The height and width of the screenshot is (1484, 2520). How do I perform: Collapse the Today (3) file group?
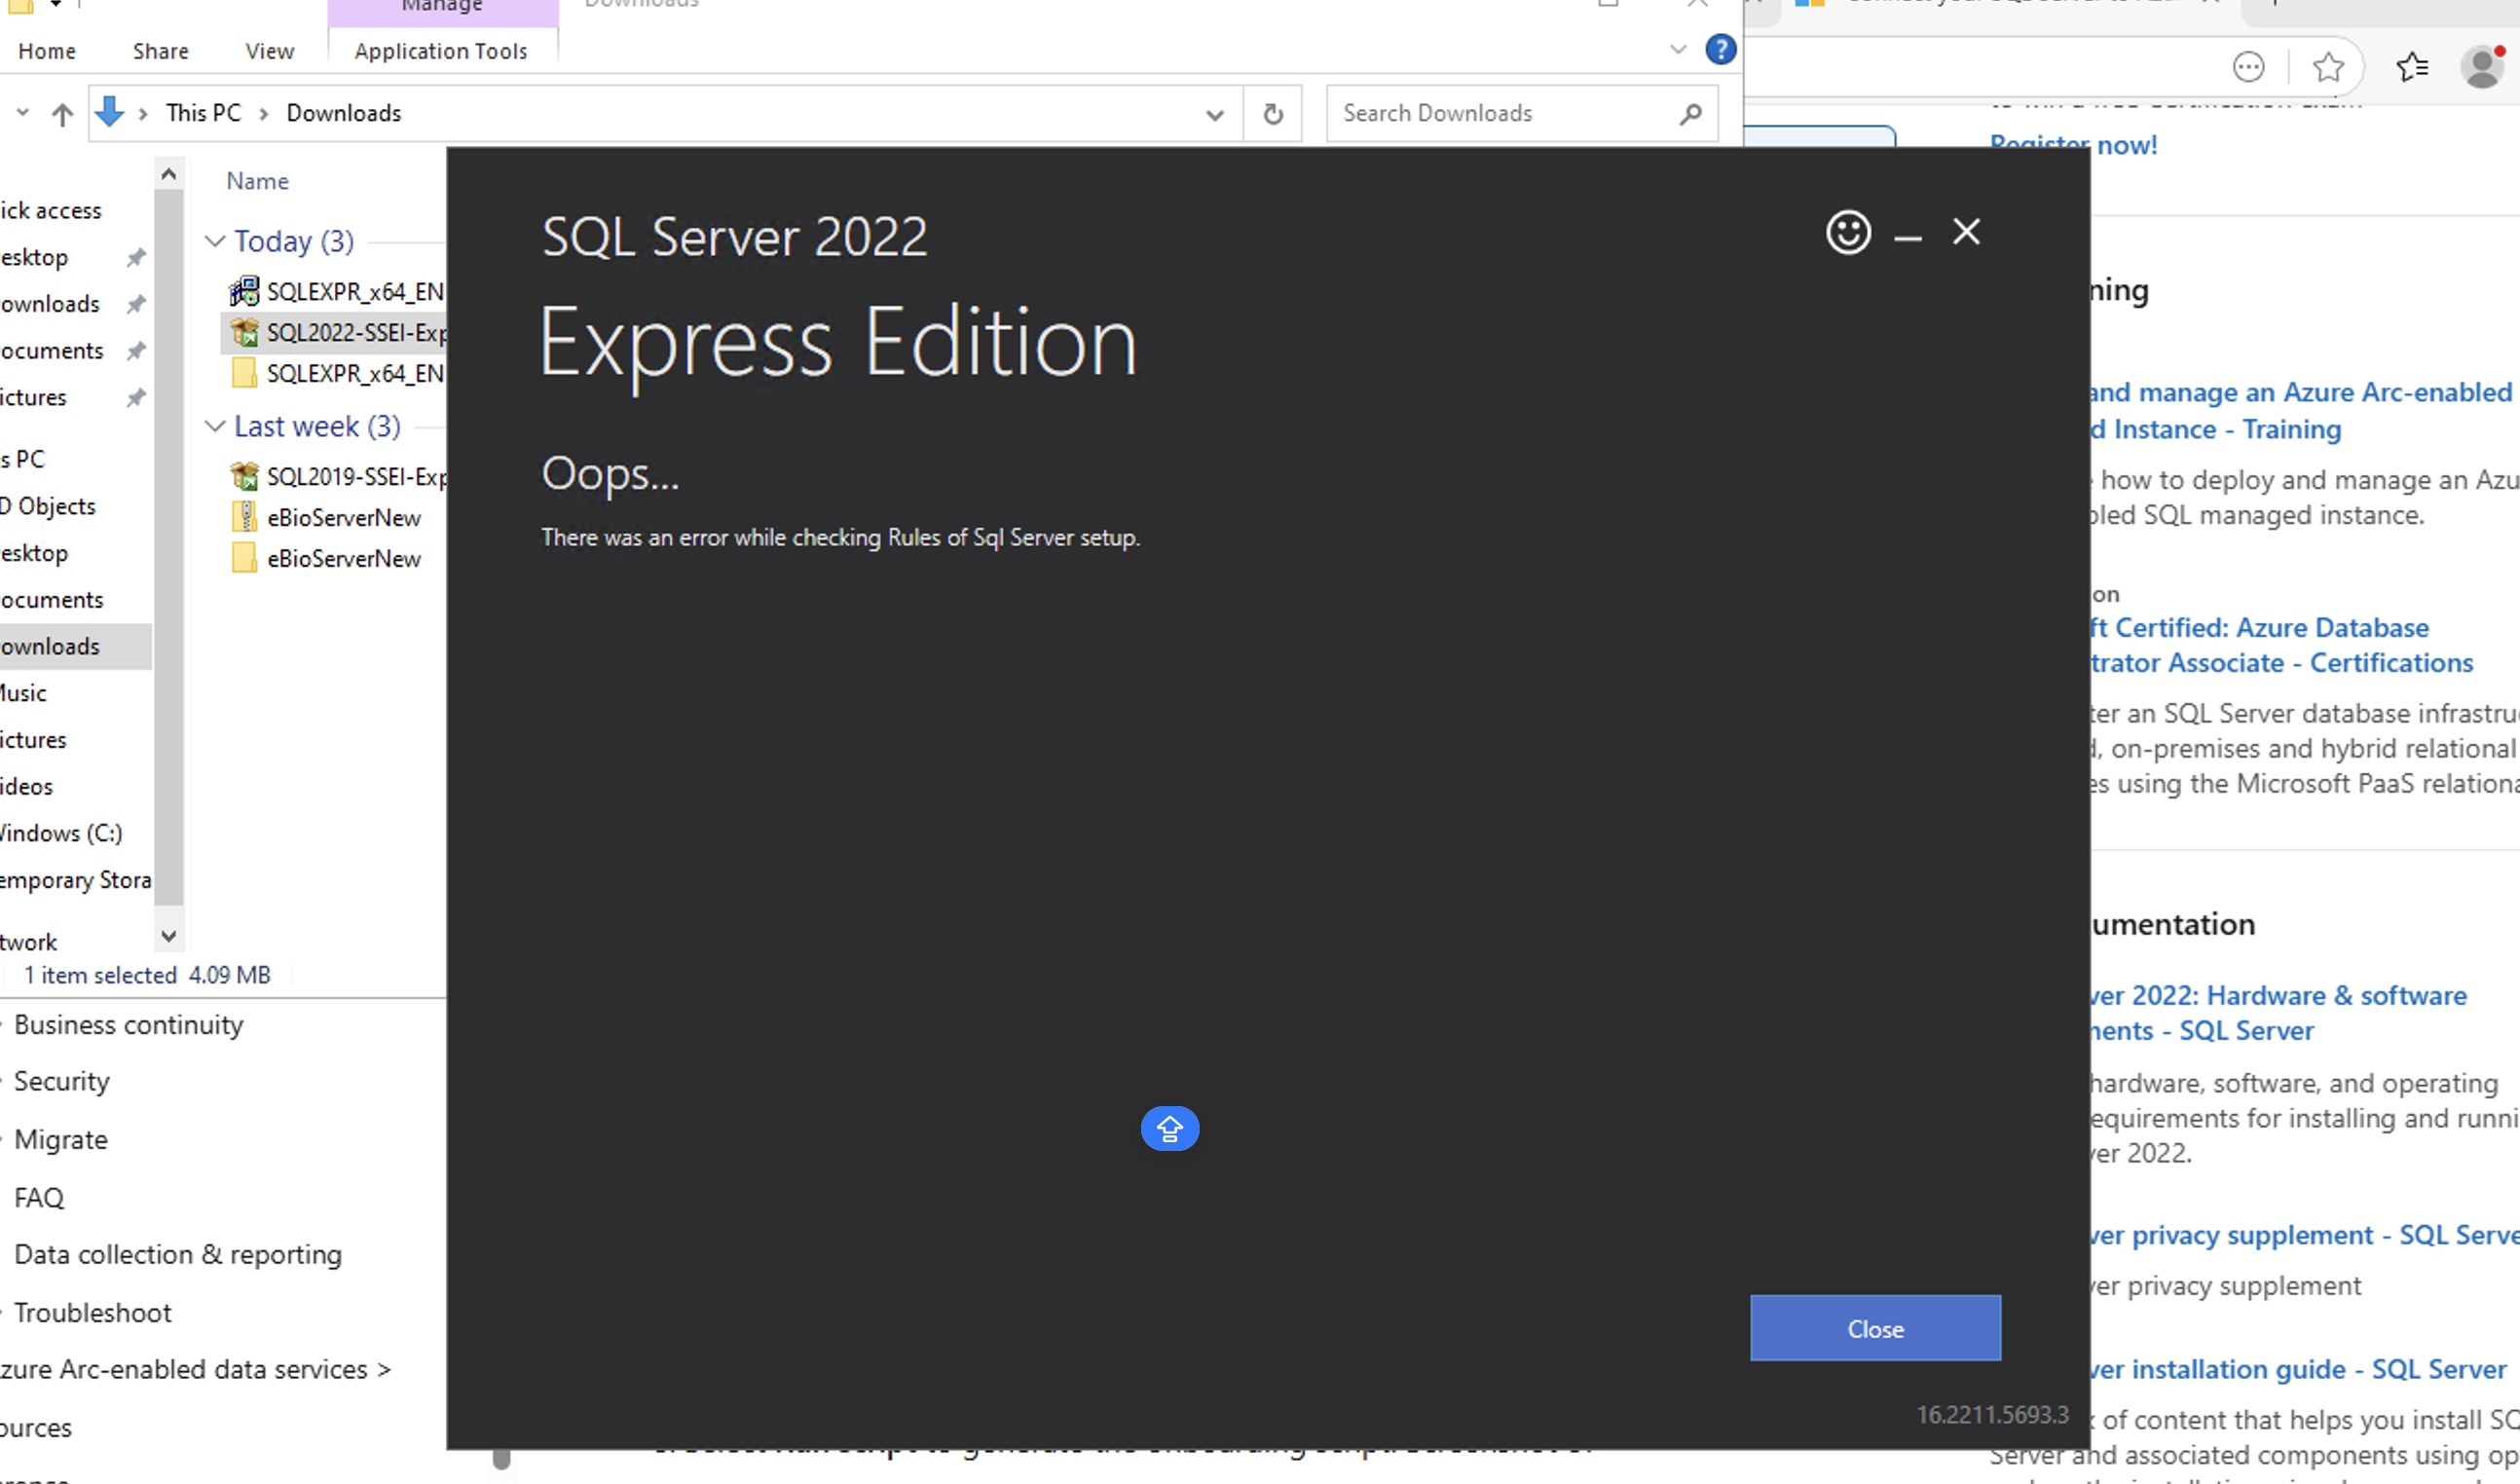pyautogui.click(x=214, y=240)
